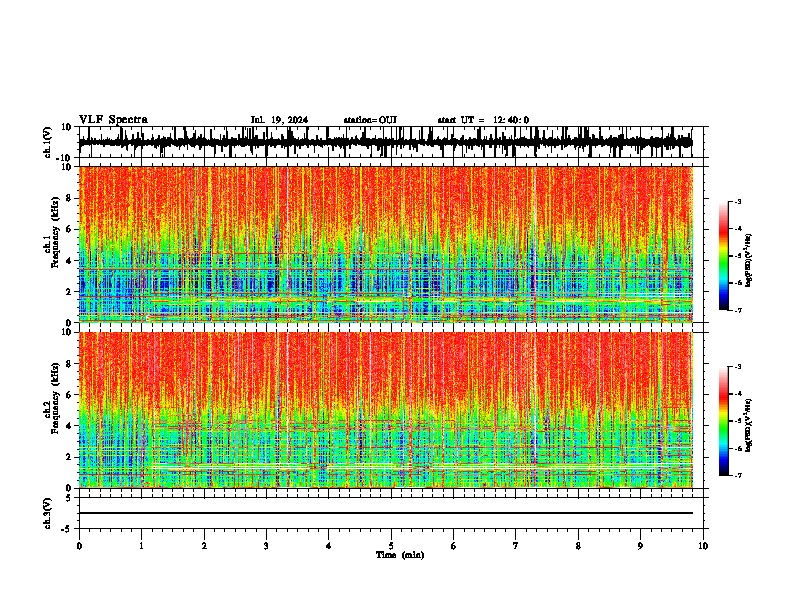Click the ch.2 colorbar log(PSD) label
The height and width of the screenshot is (612, 792).
pos(749,425)
